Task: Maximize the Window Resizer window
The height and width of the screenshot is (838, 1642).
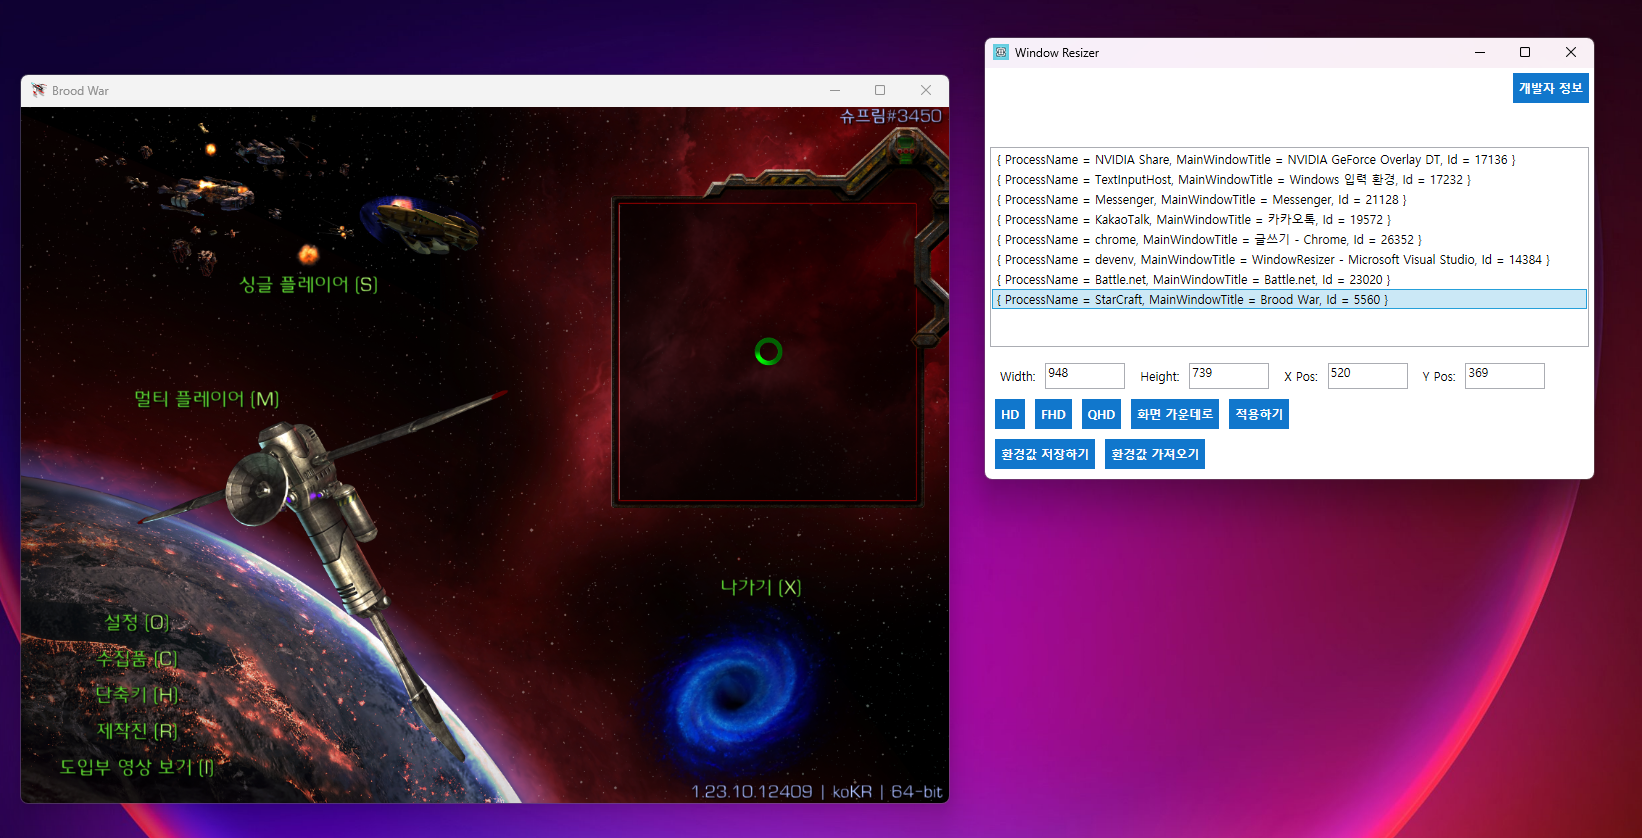Action: (x=1525, y=52)
